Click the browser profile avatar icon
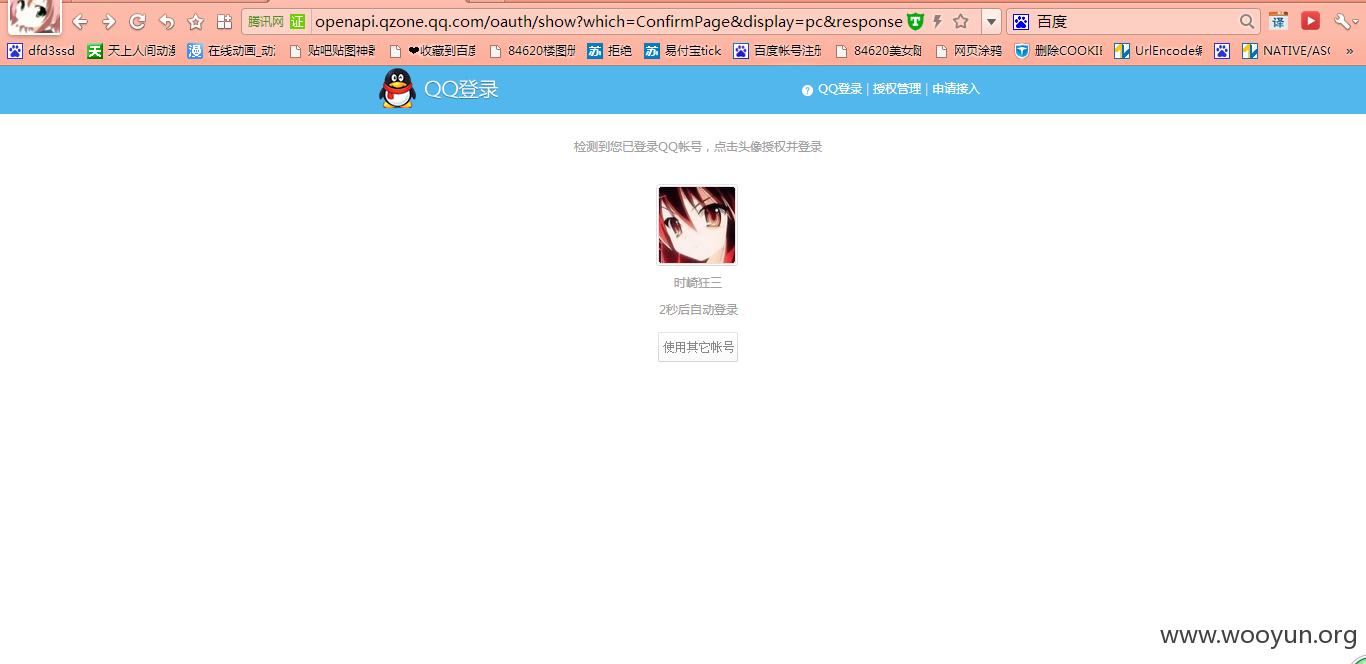The width and height of the screenshot is (1366, 664). click(x=33, y=17)
